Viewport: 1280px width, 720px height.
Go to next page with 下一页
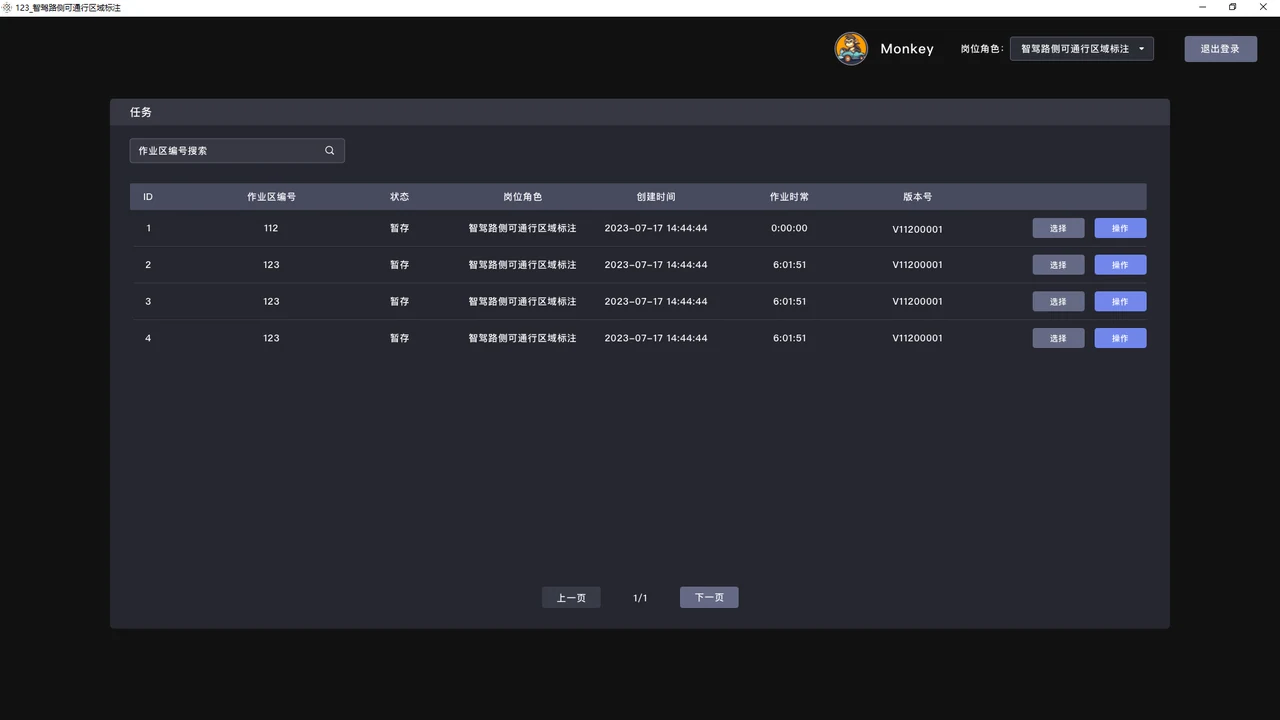[x=709, y=598]
